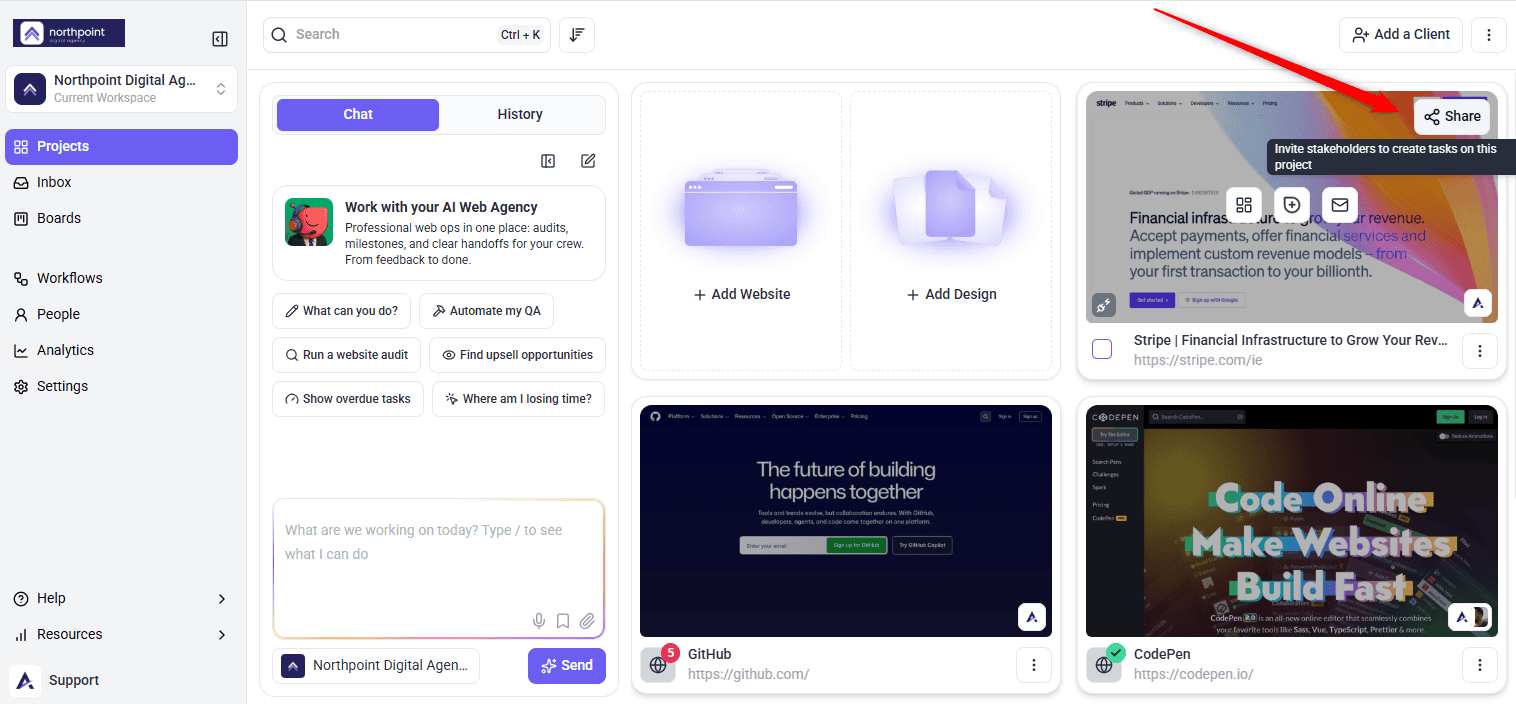The width and height of the screenshot is (1516, 704).
Task: Click the Automate my QA suggestion
Action: [x=486, y=311]
